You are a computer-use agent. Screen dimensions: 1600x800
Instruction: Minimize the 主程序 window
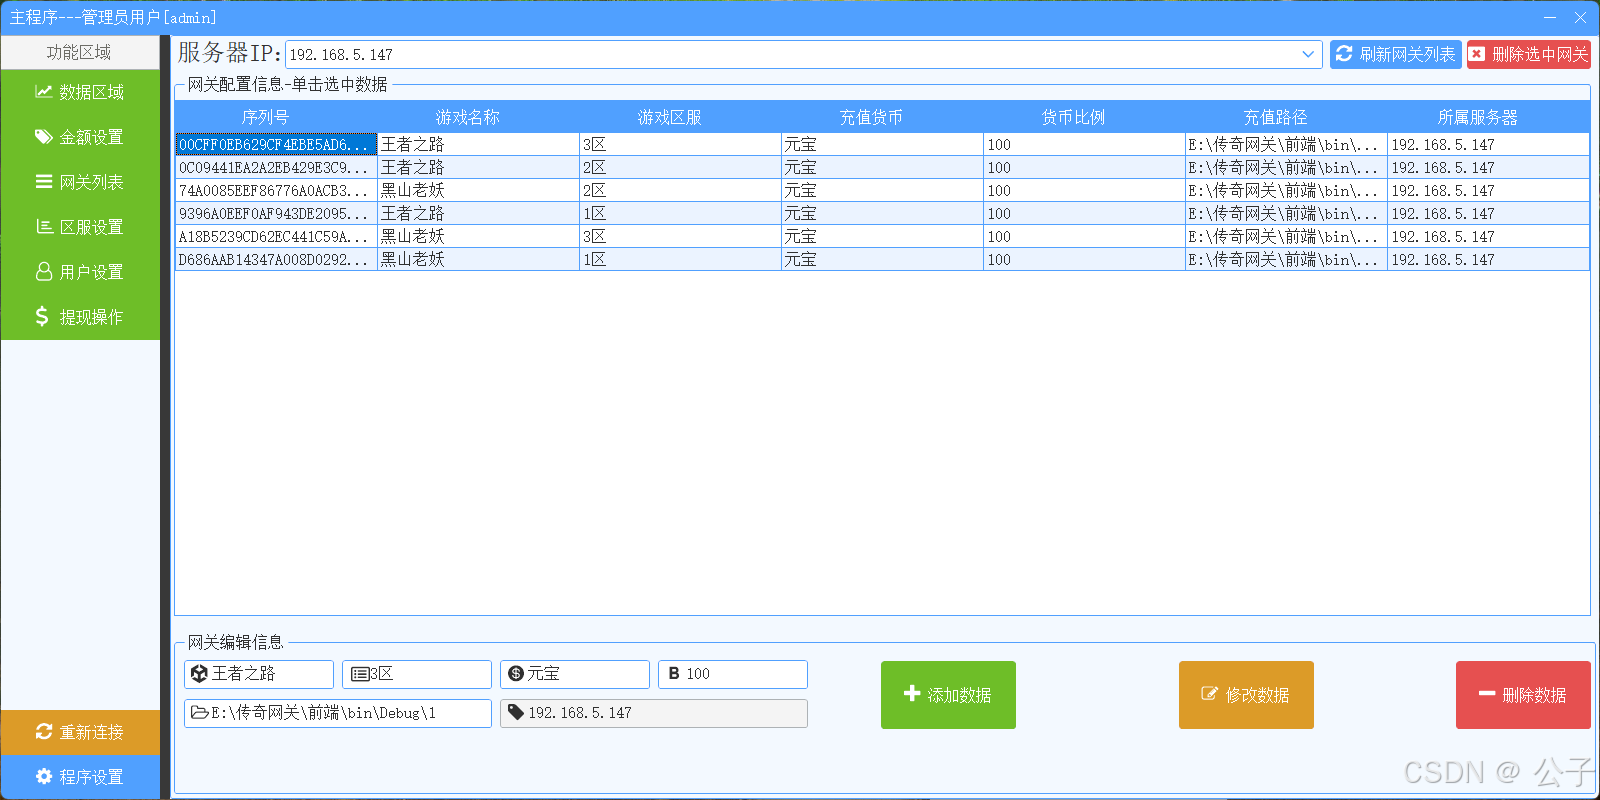(x=1550, y=17)
